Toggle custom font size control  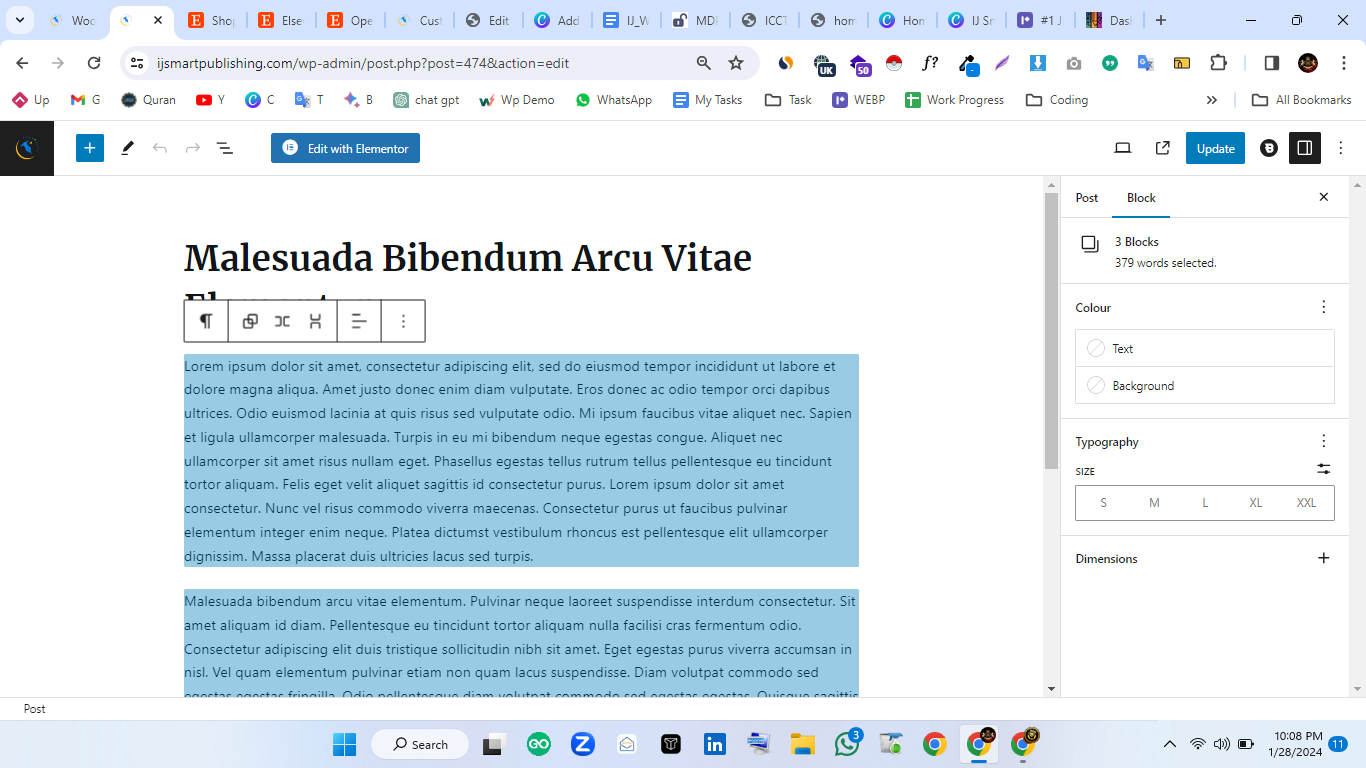coord(1323,469)
